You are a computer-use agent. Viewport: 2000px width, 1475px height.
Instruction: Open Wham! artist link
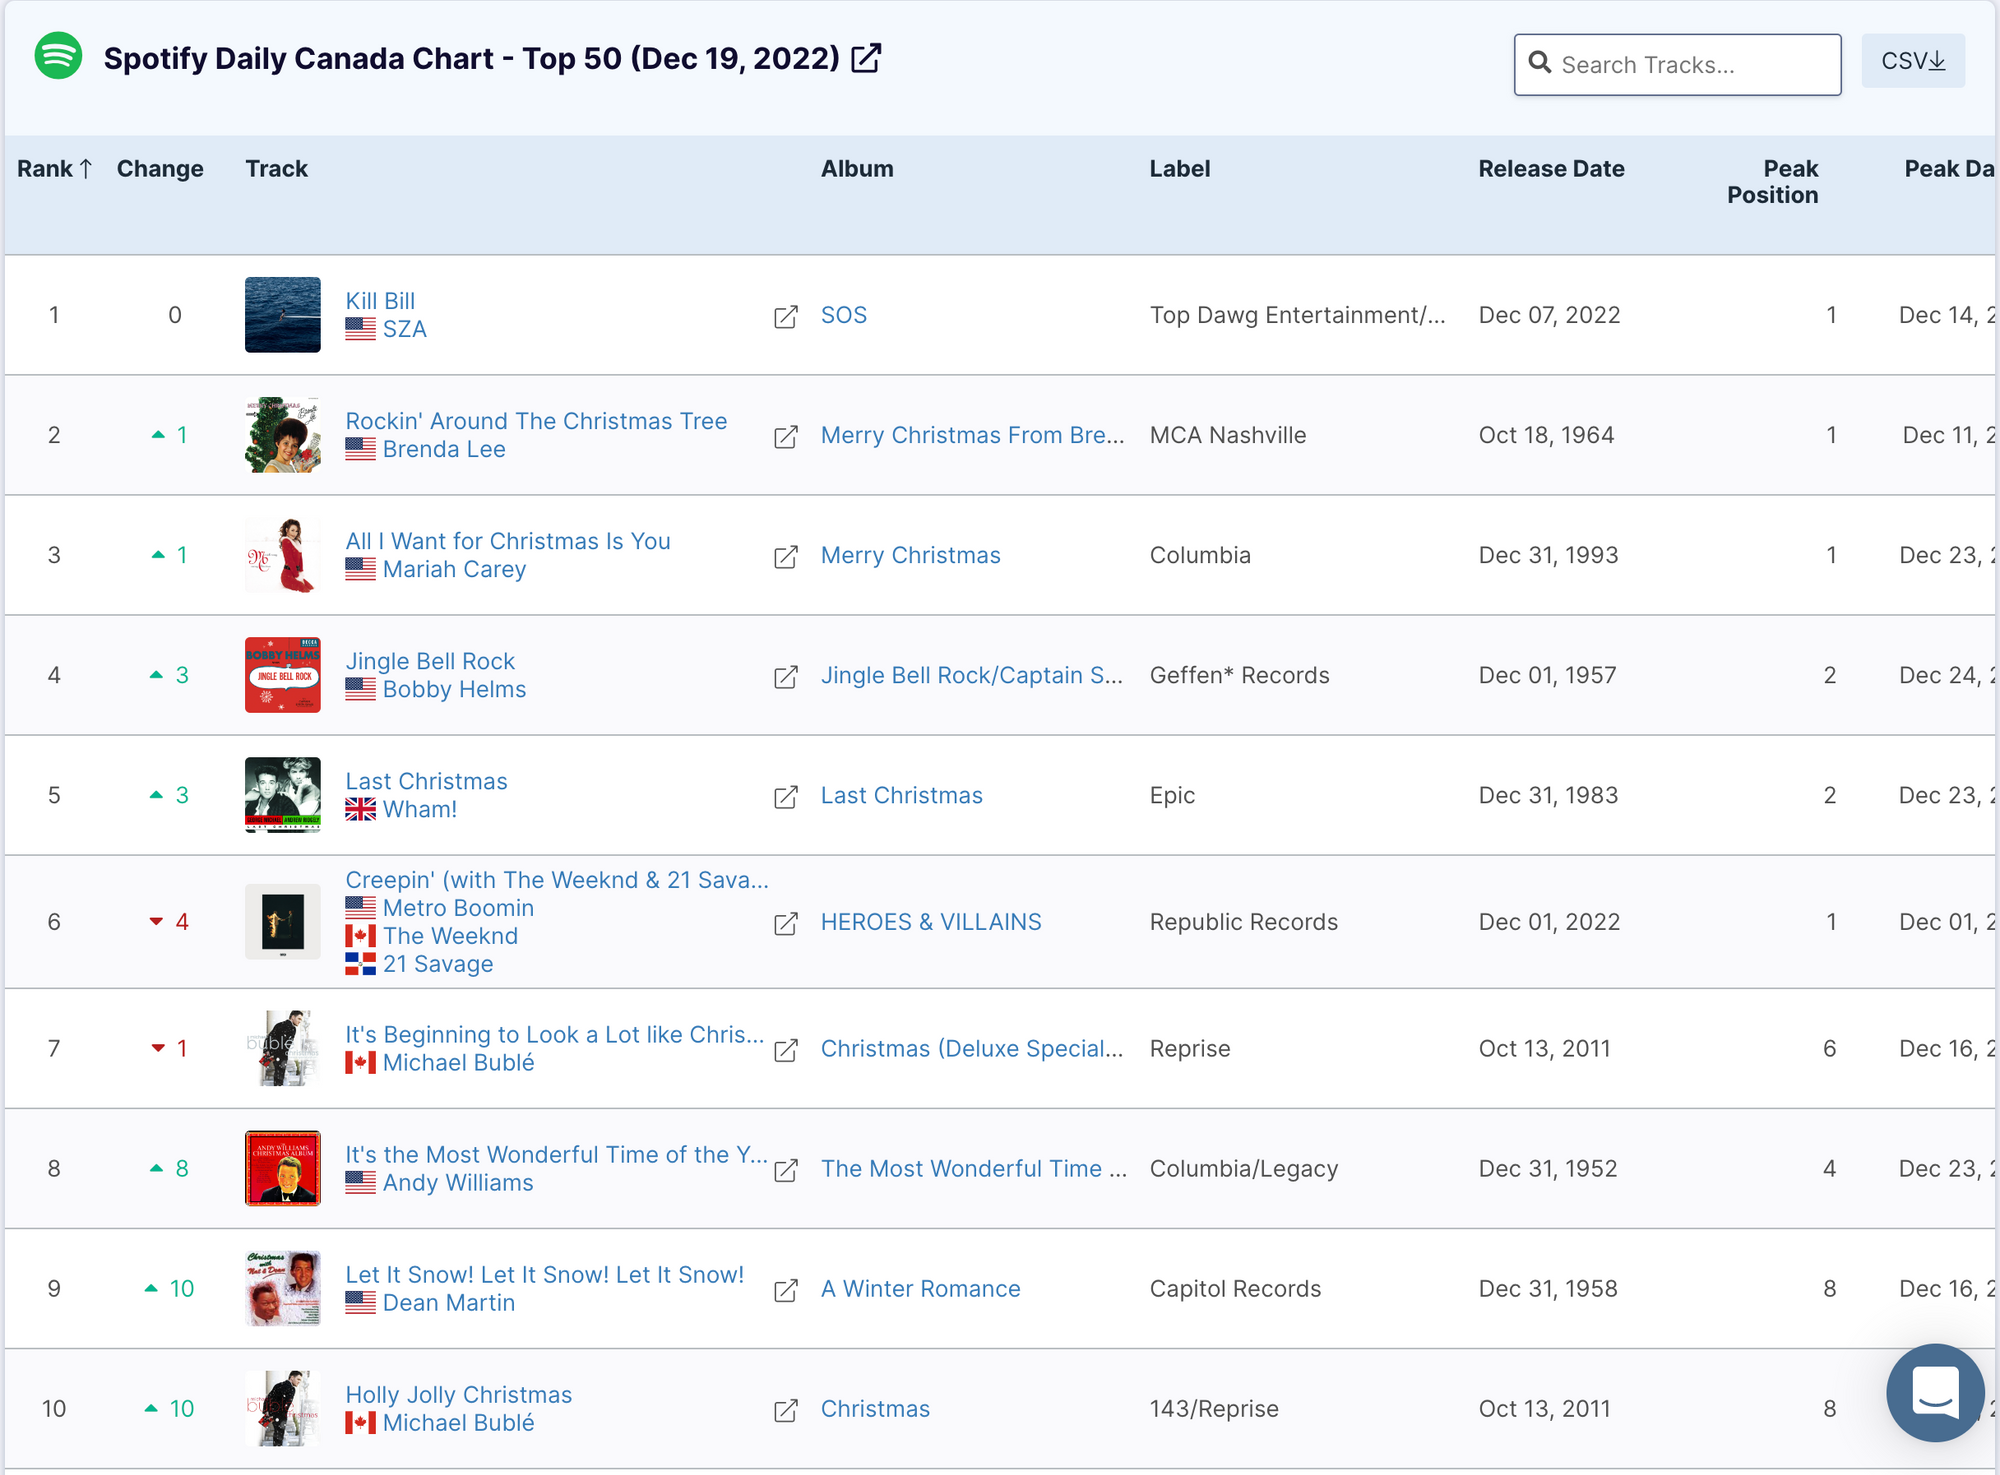[420, 809]
